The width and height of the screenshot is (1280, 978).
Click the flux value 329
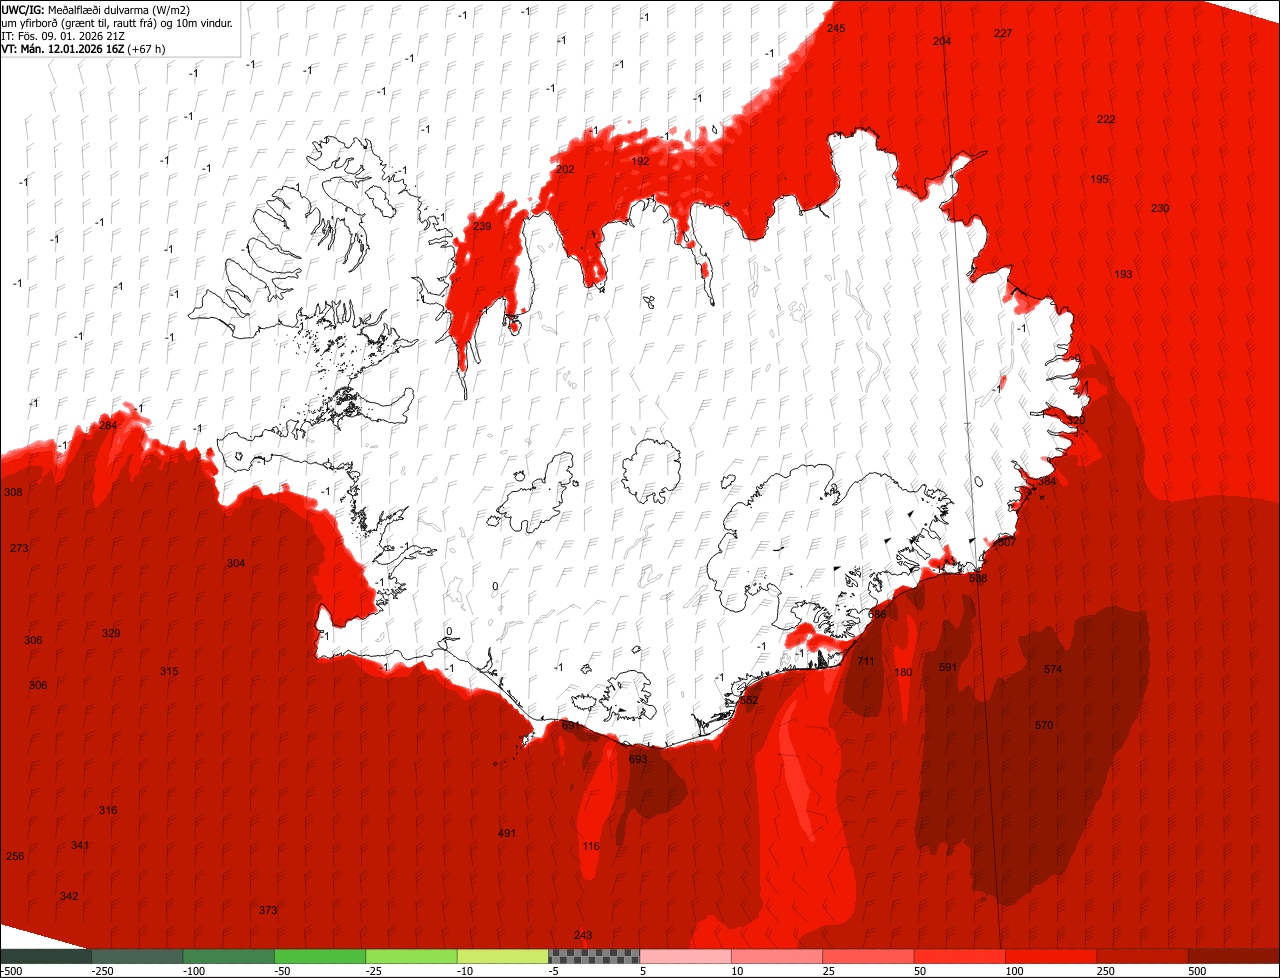tap(111, 633)
